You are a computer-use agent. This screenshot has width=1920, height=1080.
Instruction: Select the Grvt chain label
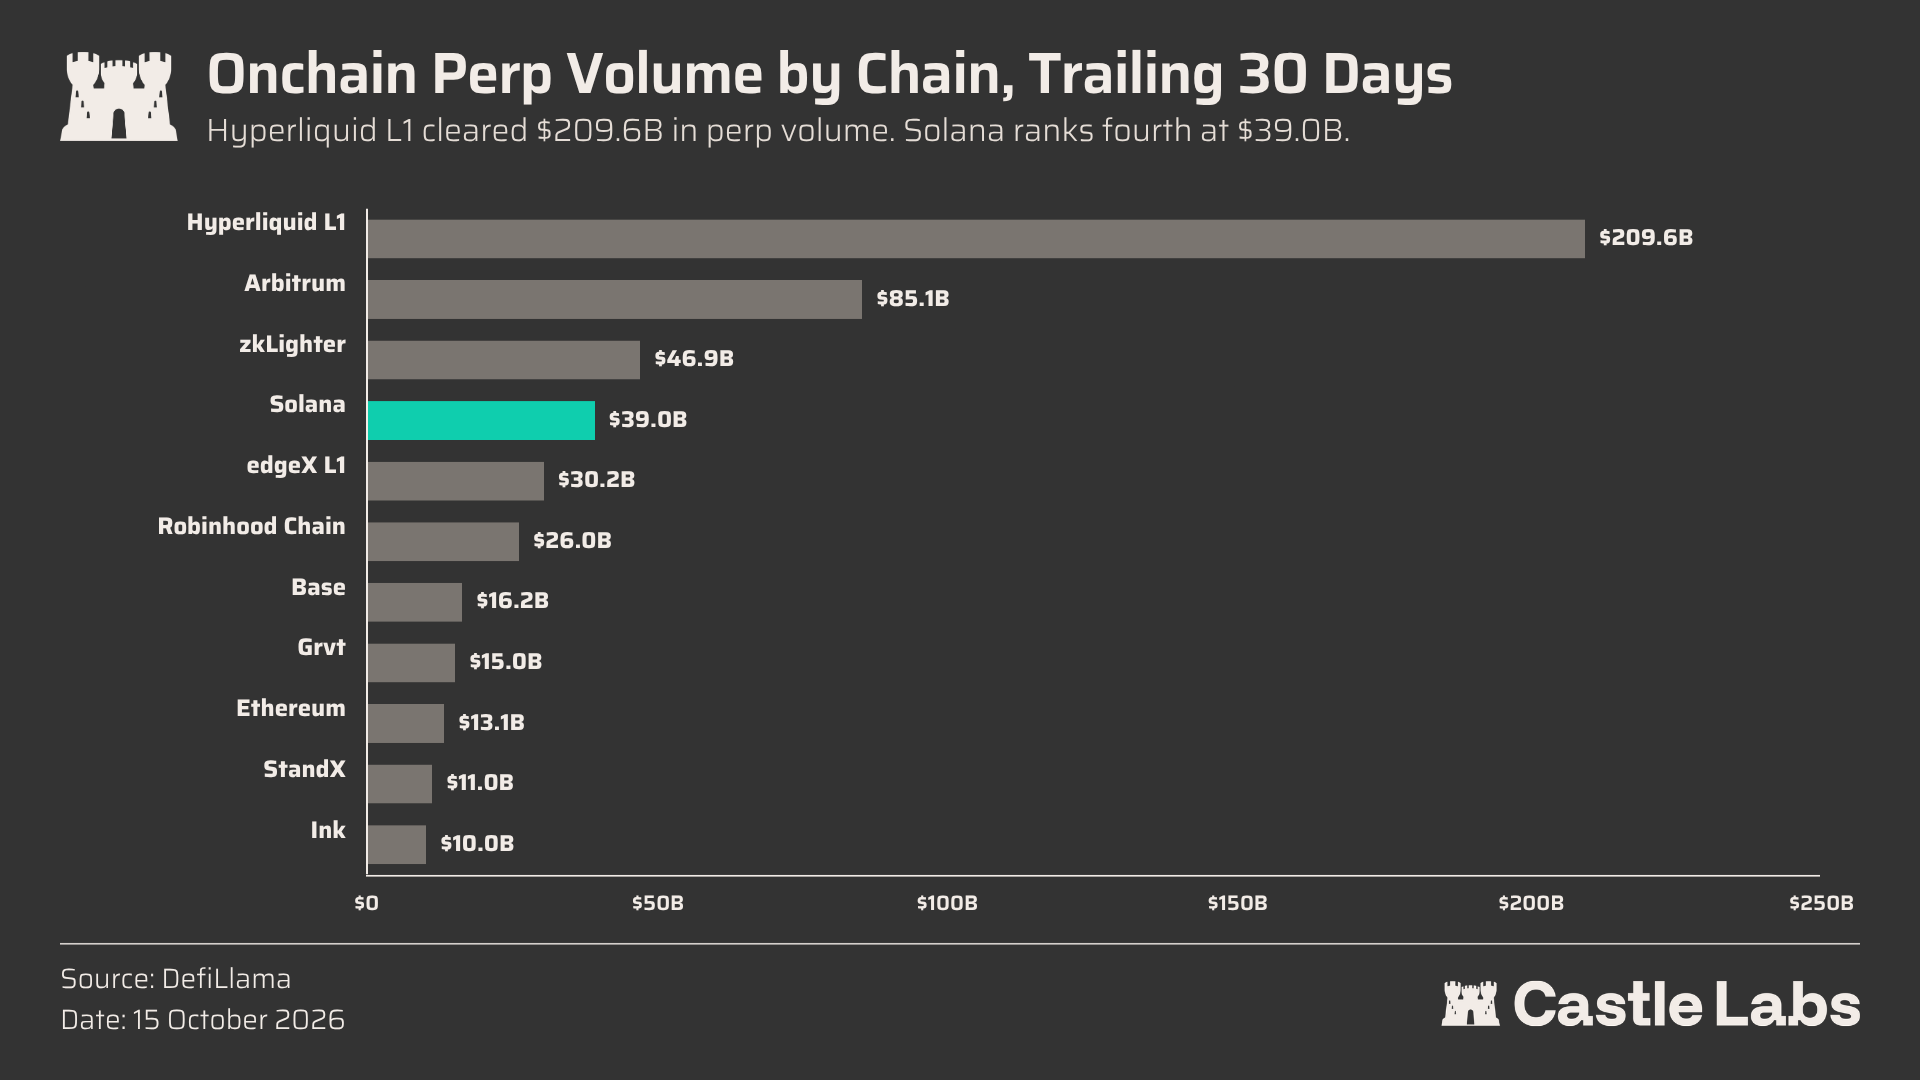point(321,648)
